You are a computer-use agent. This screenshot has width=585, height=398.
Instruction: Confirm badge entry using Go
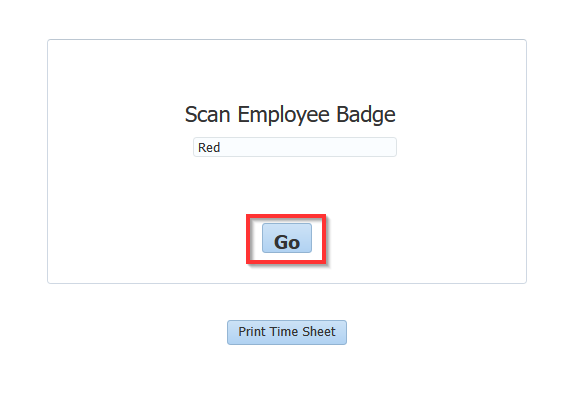coord(287,238)
